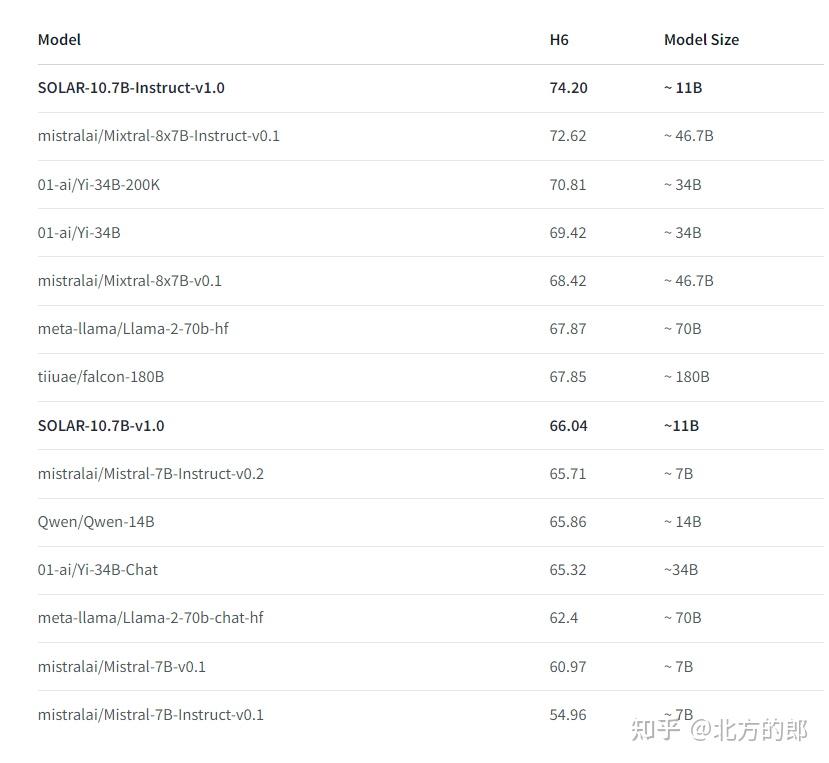The height and width of the screenshot is (763, 829).
Task: Click mistralai/Mistral-7B-Instruct-v0.1 model name
Action: [x=151, y=715]
